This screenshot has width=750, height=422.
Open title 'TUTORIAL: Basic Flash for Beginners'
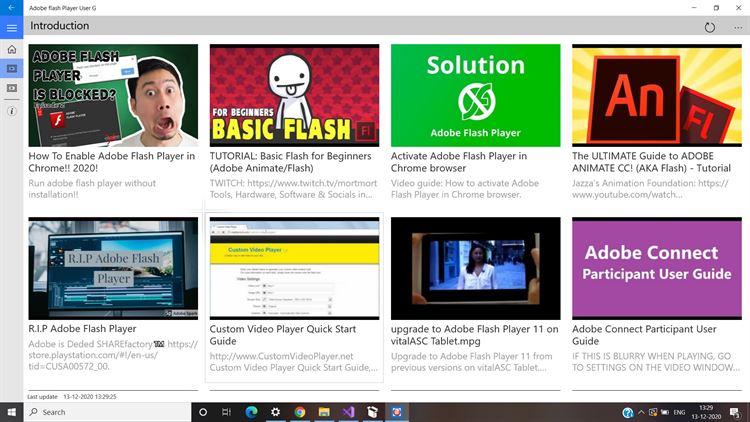point(290,162)
